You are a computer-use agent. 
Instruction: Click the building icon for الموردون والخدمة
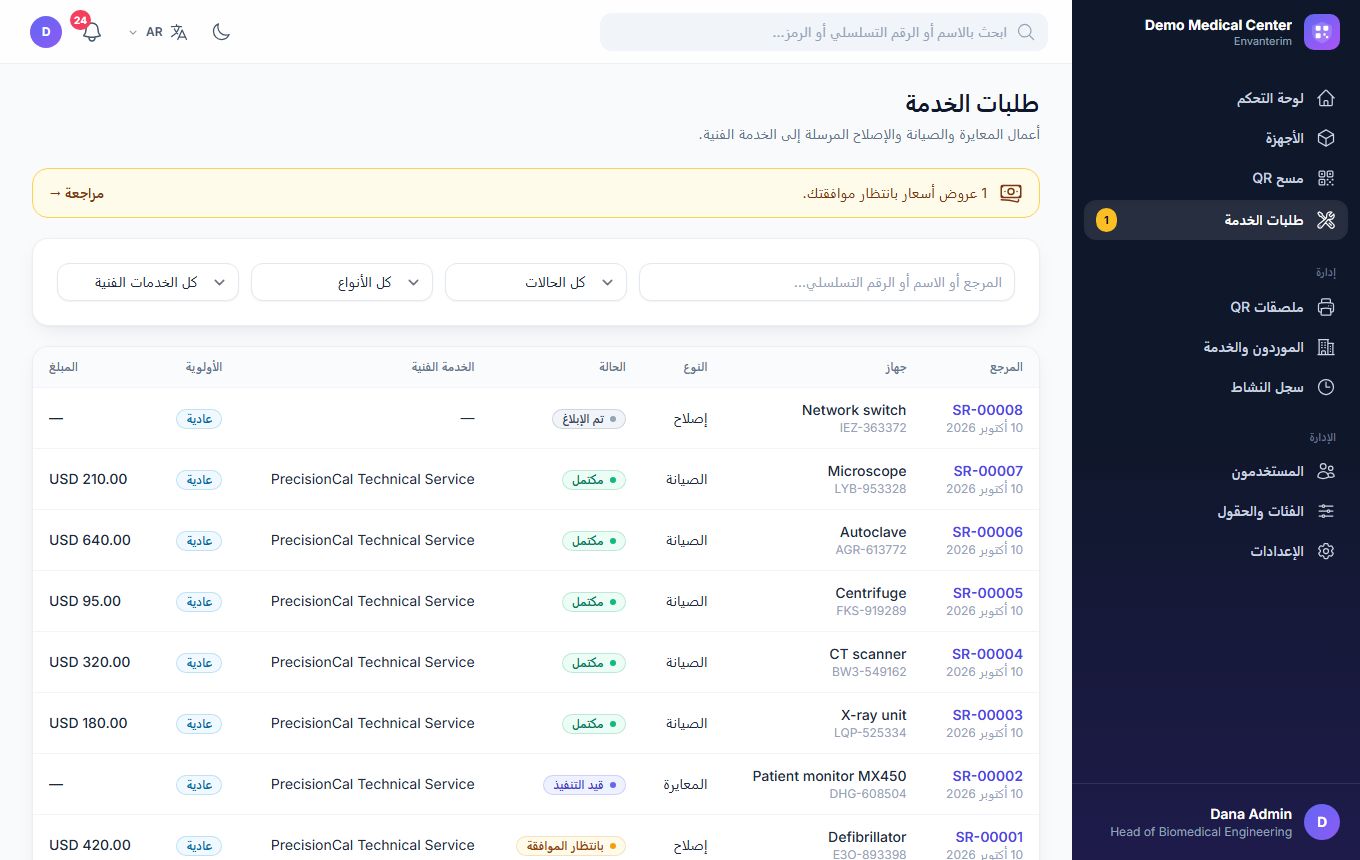click(x=1326, y=347)
